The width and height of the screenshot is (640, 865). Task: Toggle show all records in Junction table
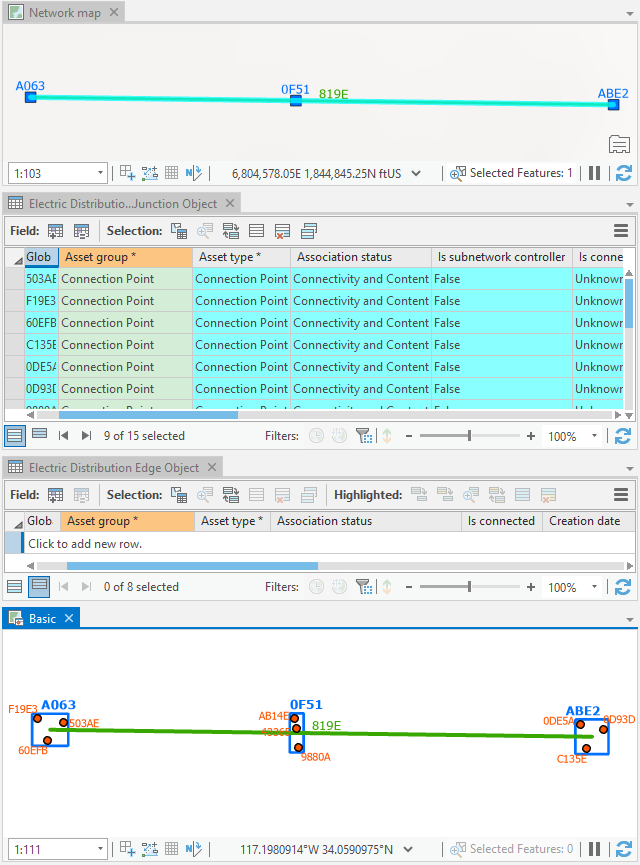(x=15, y=435)
